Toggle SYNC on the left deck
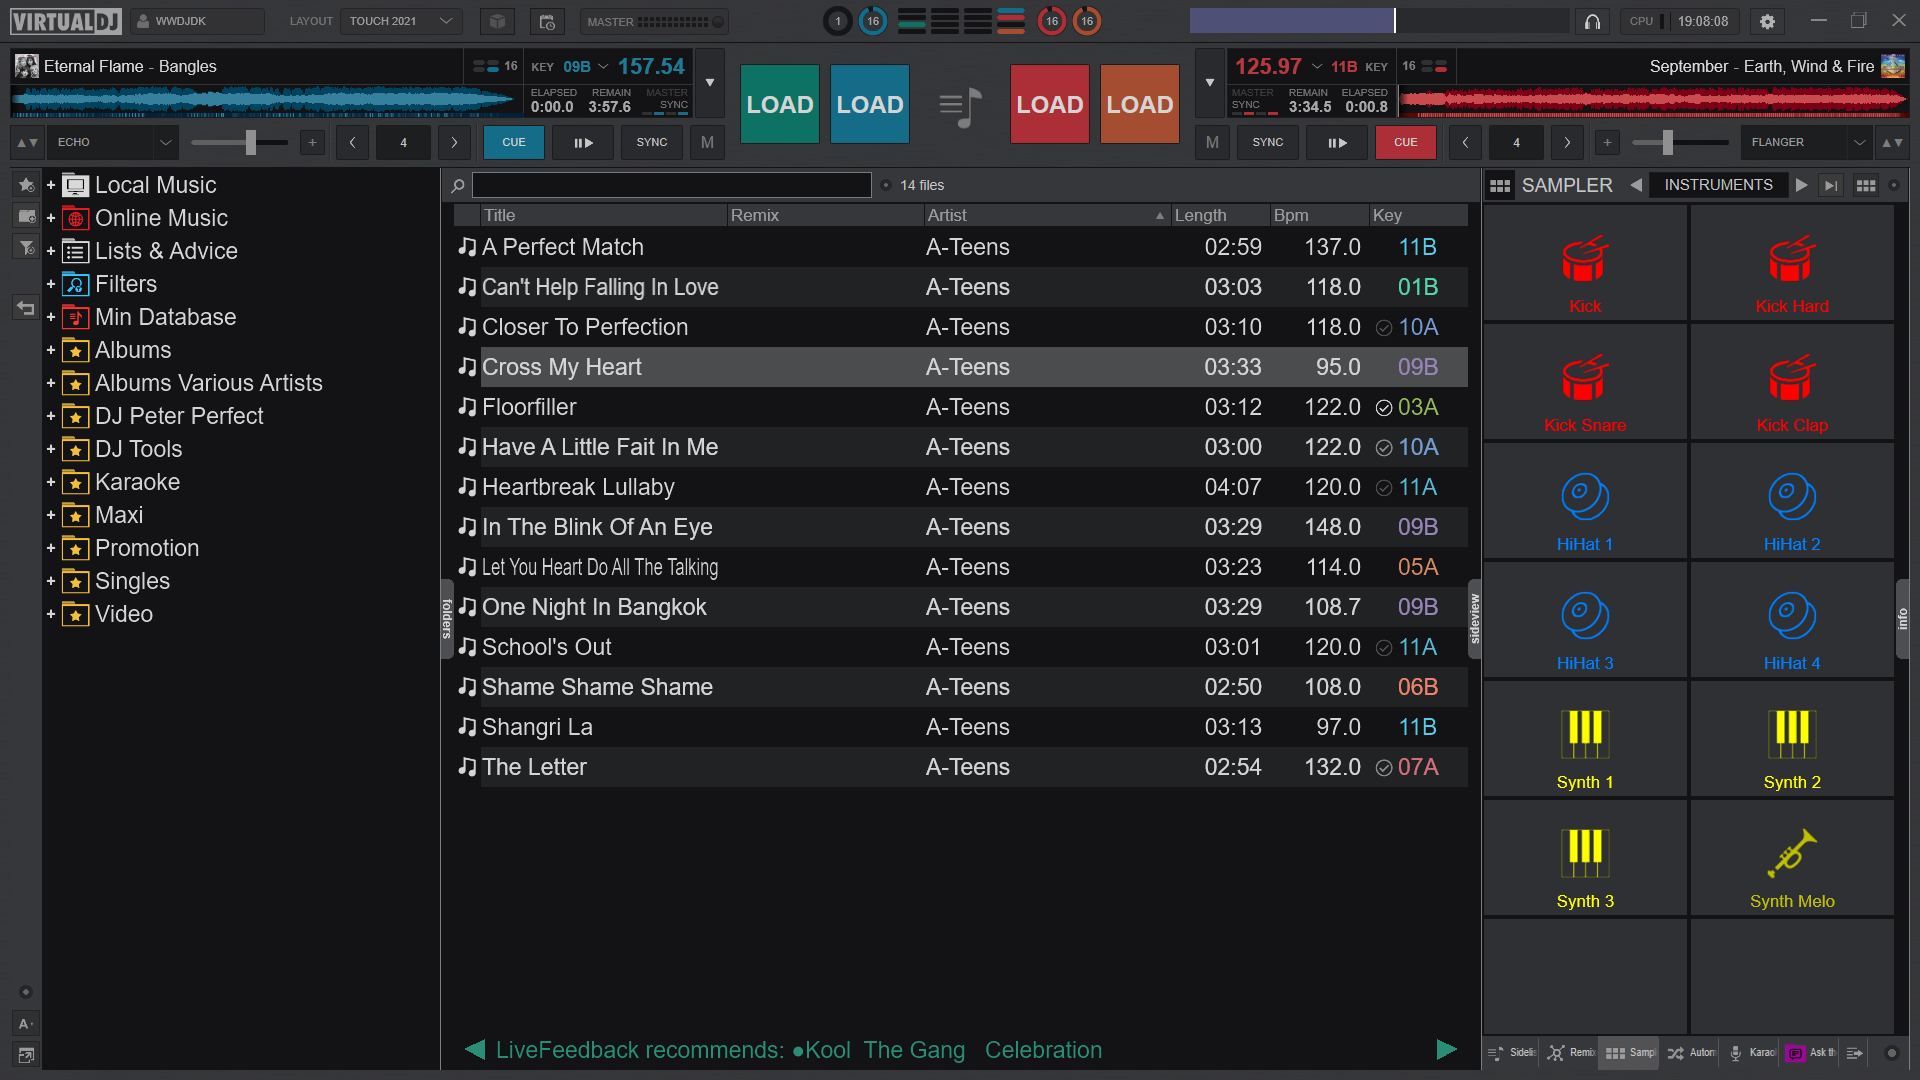 pos(652,143)
